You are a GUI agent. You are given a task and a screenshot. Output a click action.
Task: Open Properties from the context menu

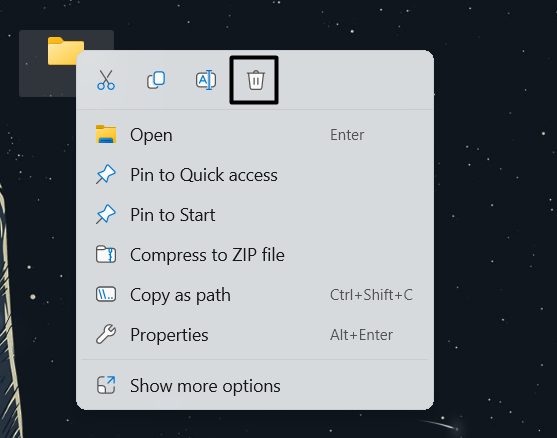(255, 335)
